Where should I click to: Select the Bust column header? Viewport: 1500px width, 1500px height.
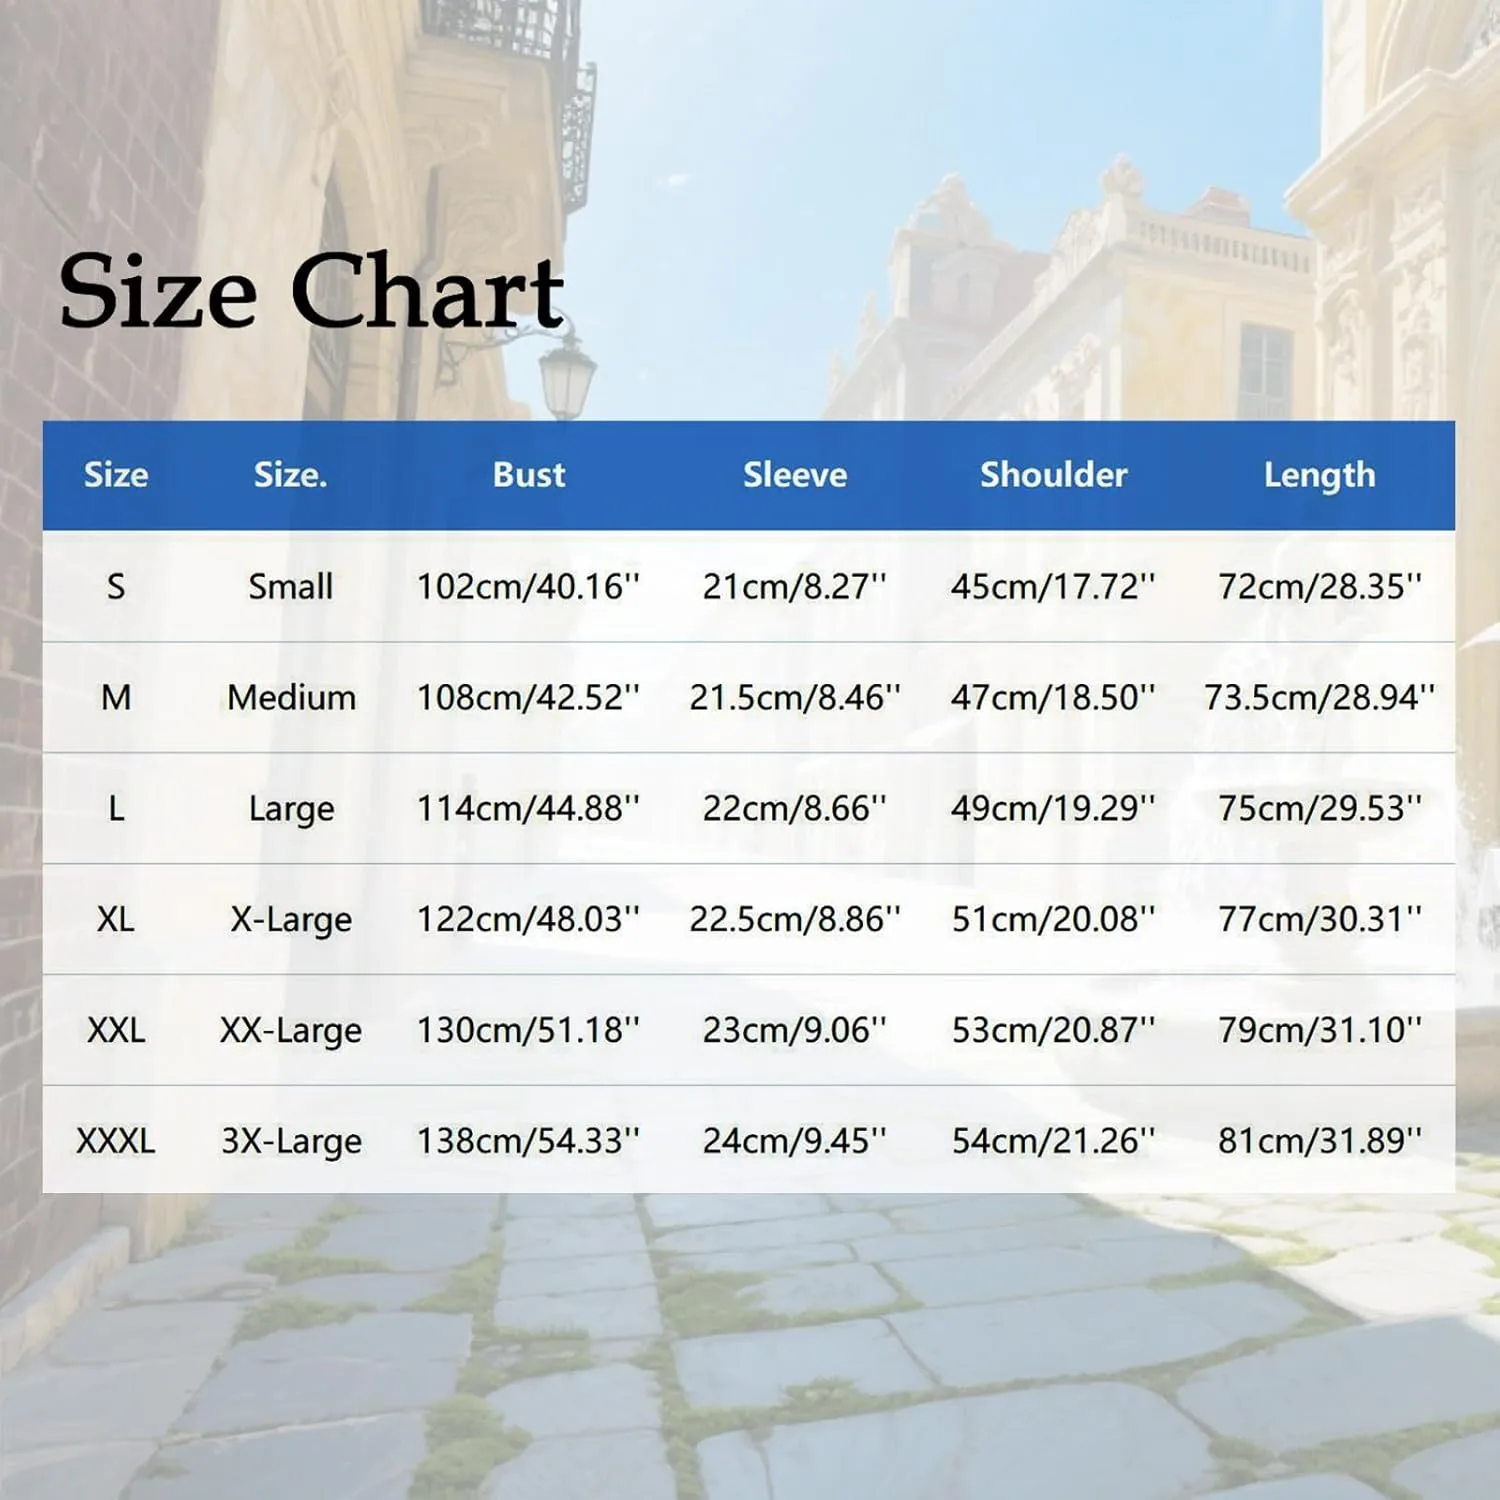529,474
